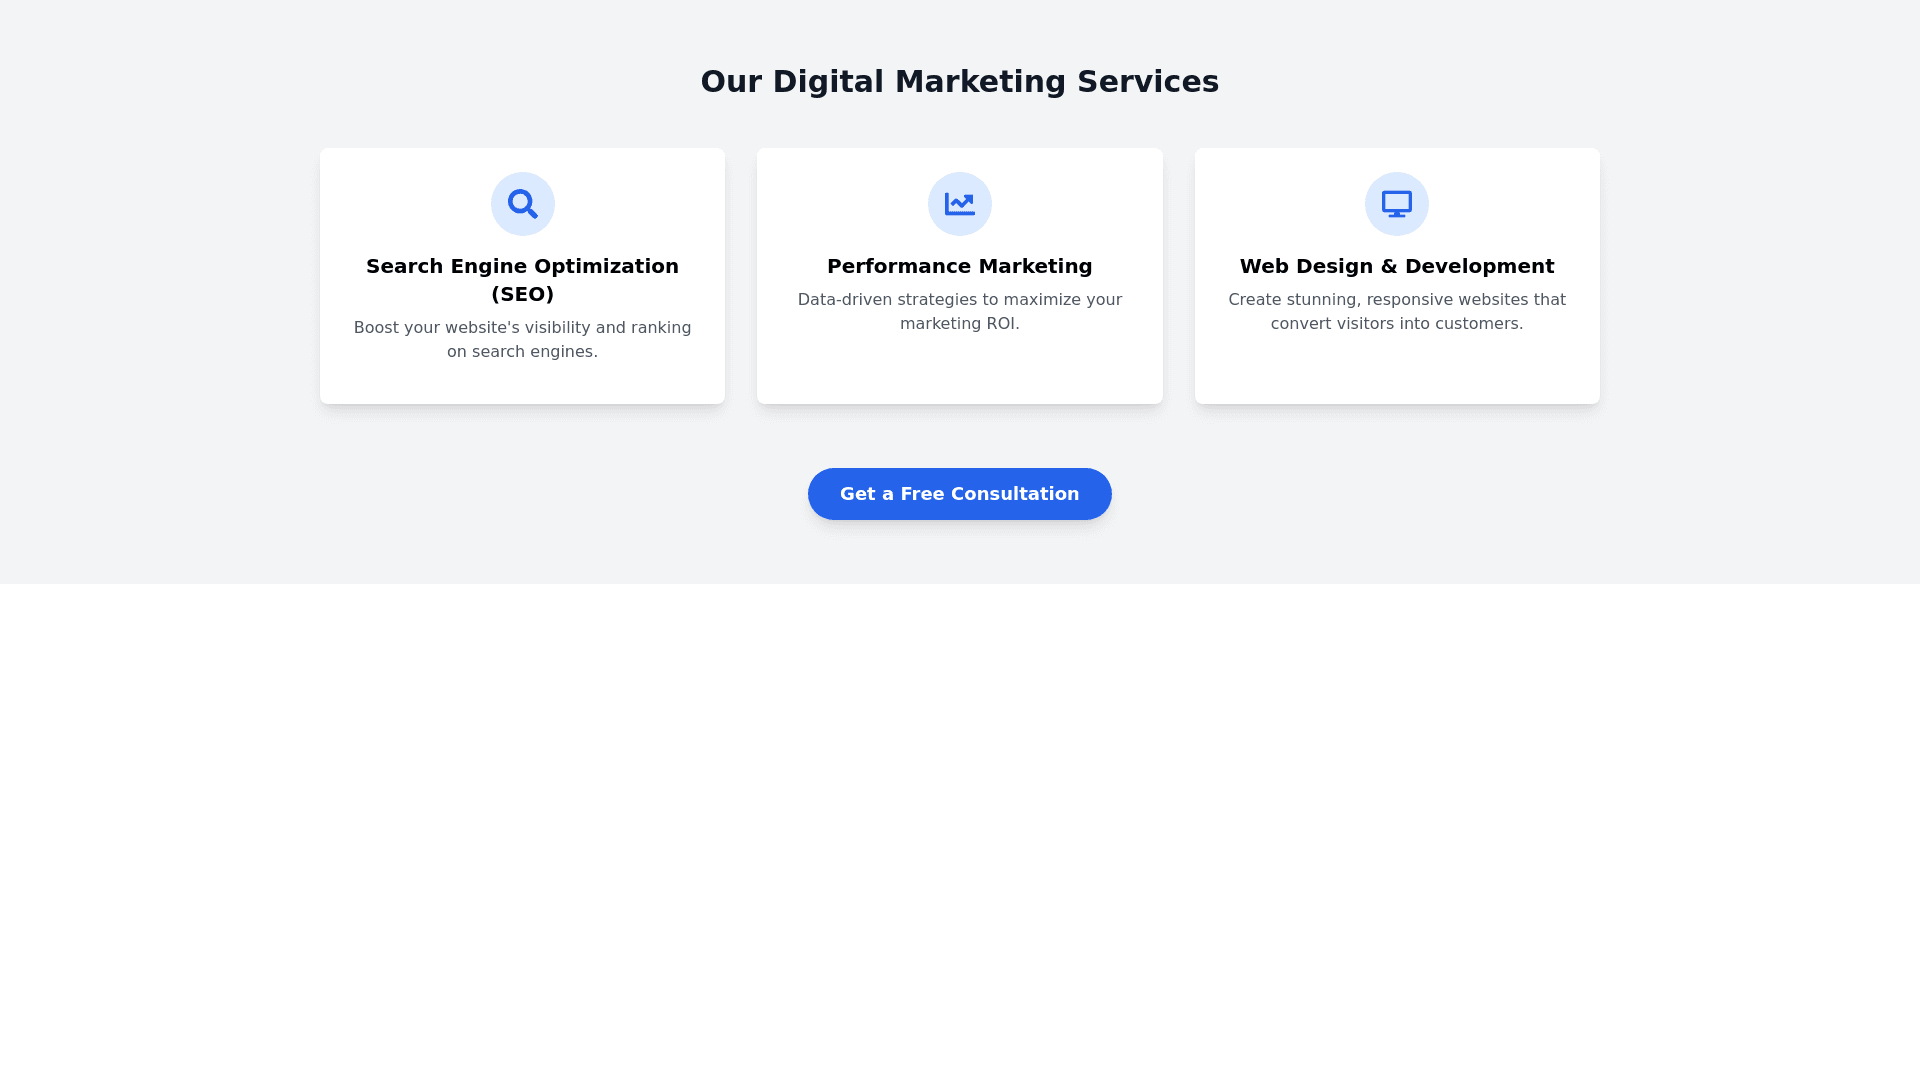Click the trending chart Performance Marketing icon
This screenshot has width=1920, height=1080.
[960, 204]
